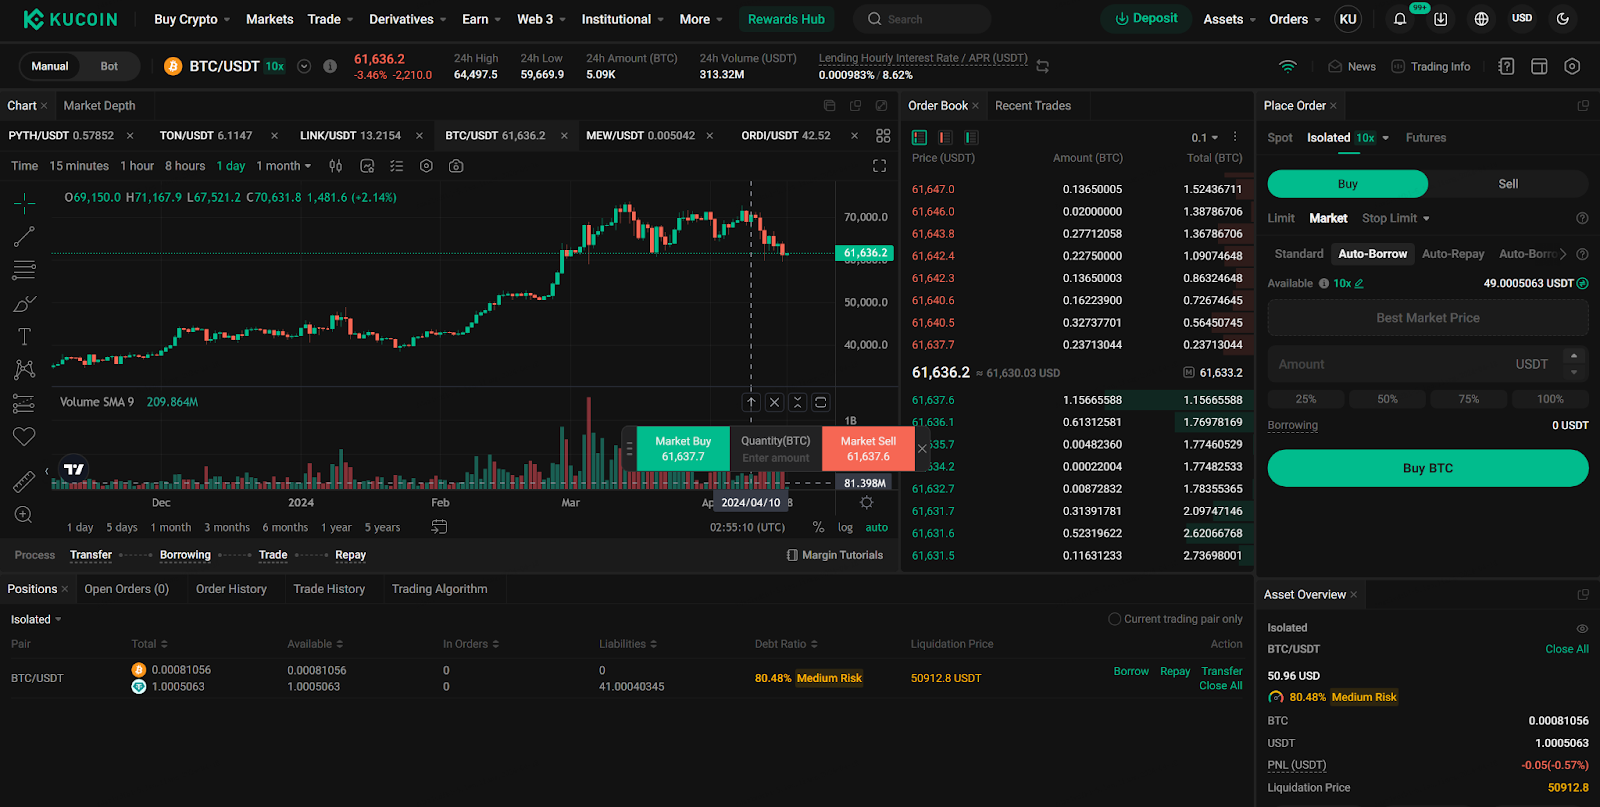This screenshot has height=807, width=1600.
Task: Toggle auto scale on chart
Action: coord(876,527)
